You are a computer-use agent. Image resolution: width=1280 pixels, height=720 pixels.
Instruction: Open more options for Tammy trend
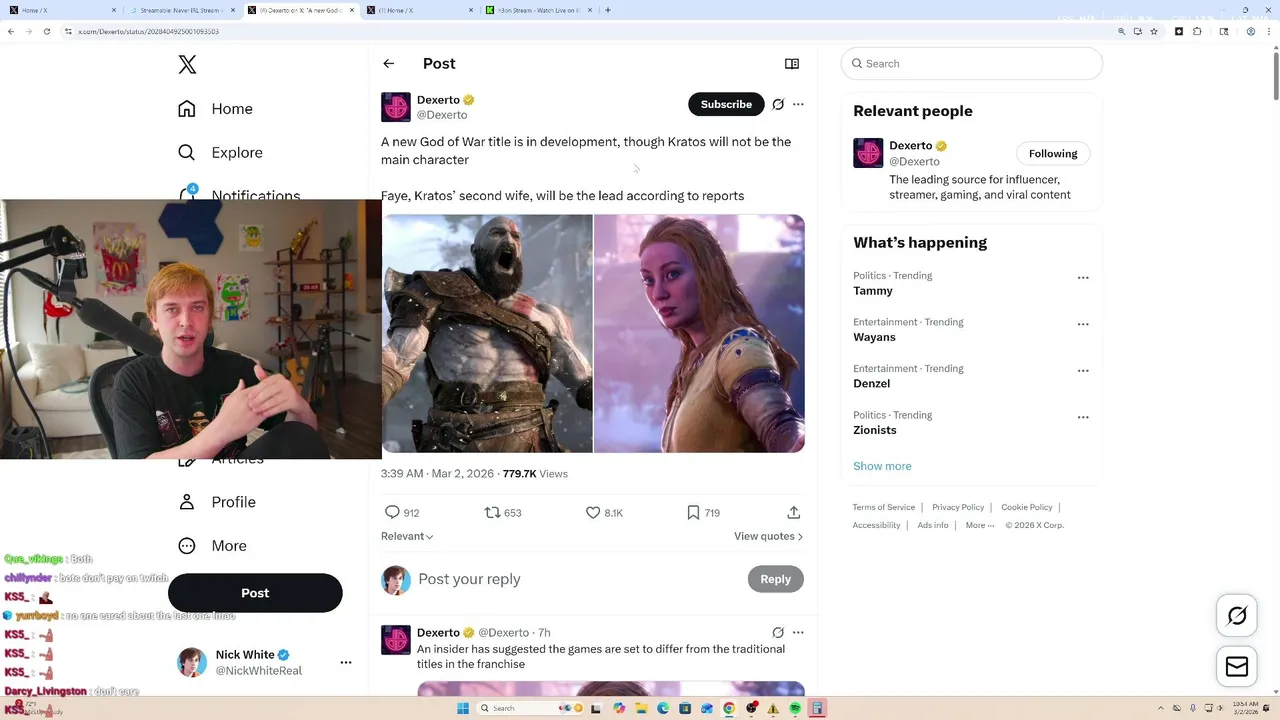[x=1083, y=278]
